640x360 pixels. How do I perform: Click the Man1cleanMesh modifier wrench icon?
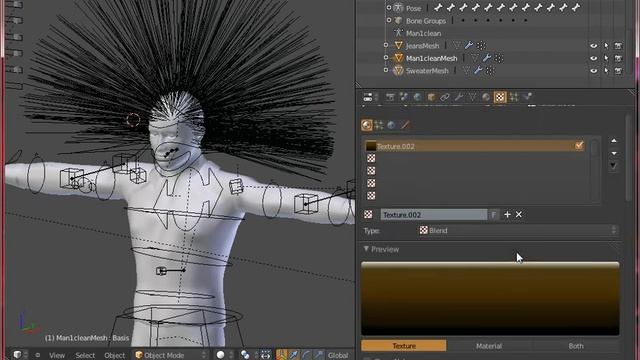click(x=487, y=58)
